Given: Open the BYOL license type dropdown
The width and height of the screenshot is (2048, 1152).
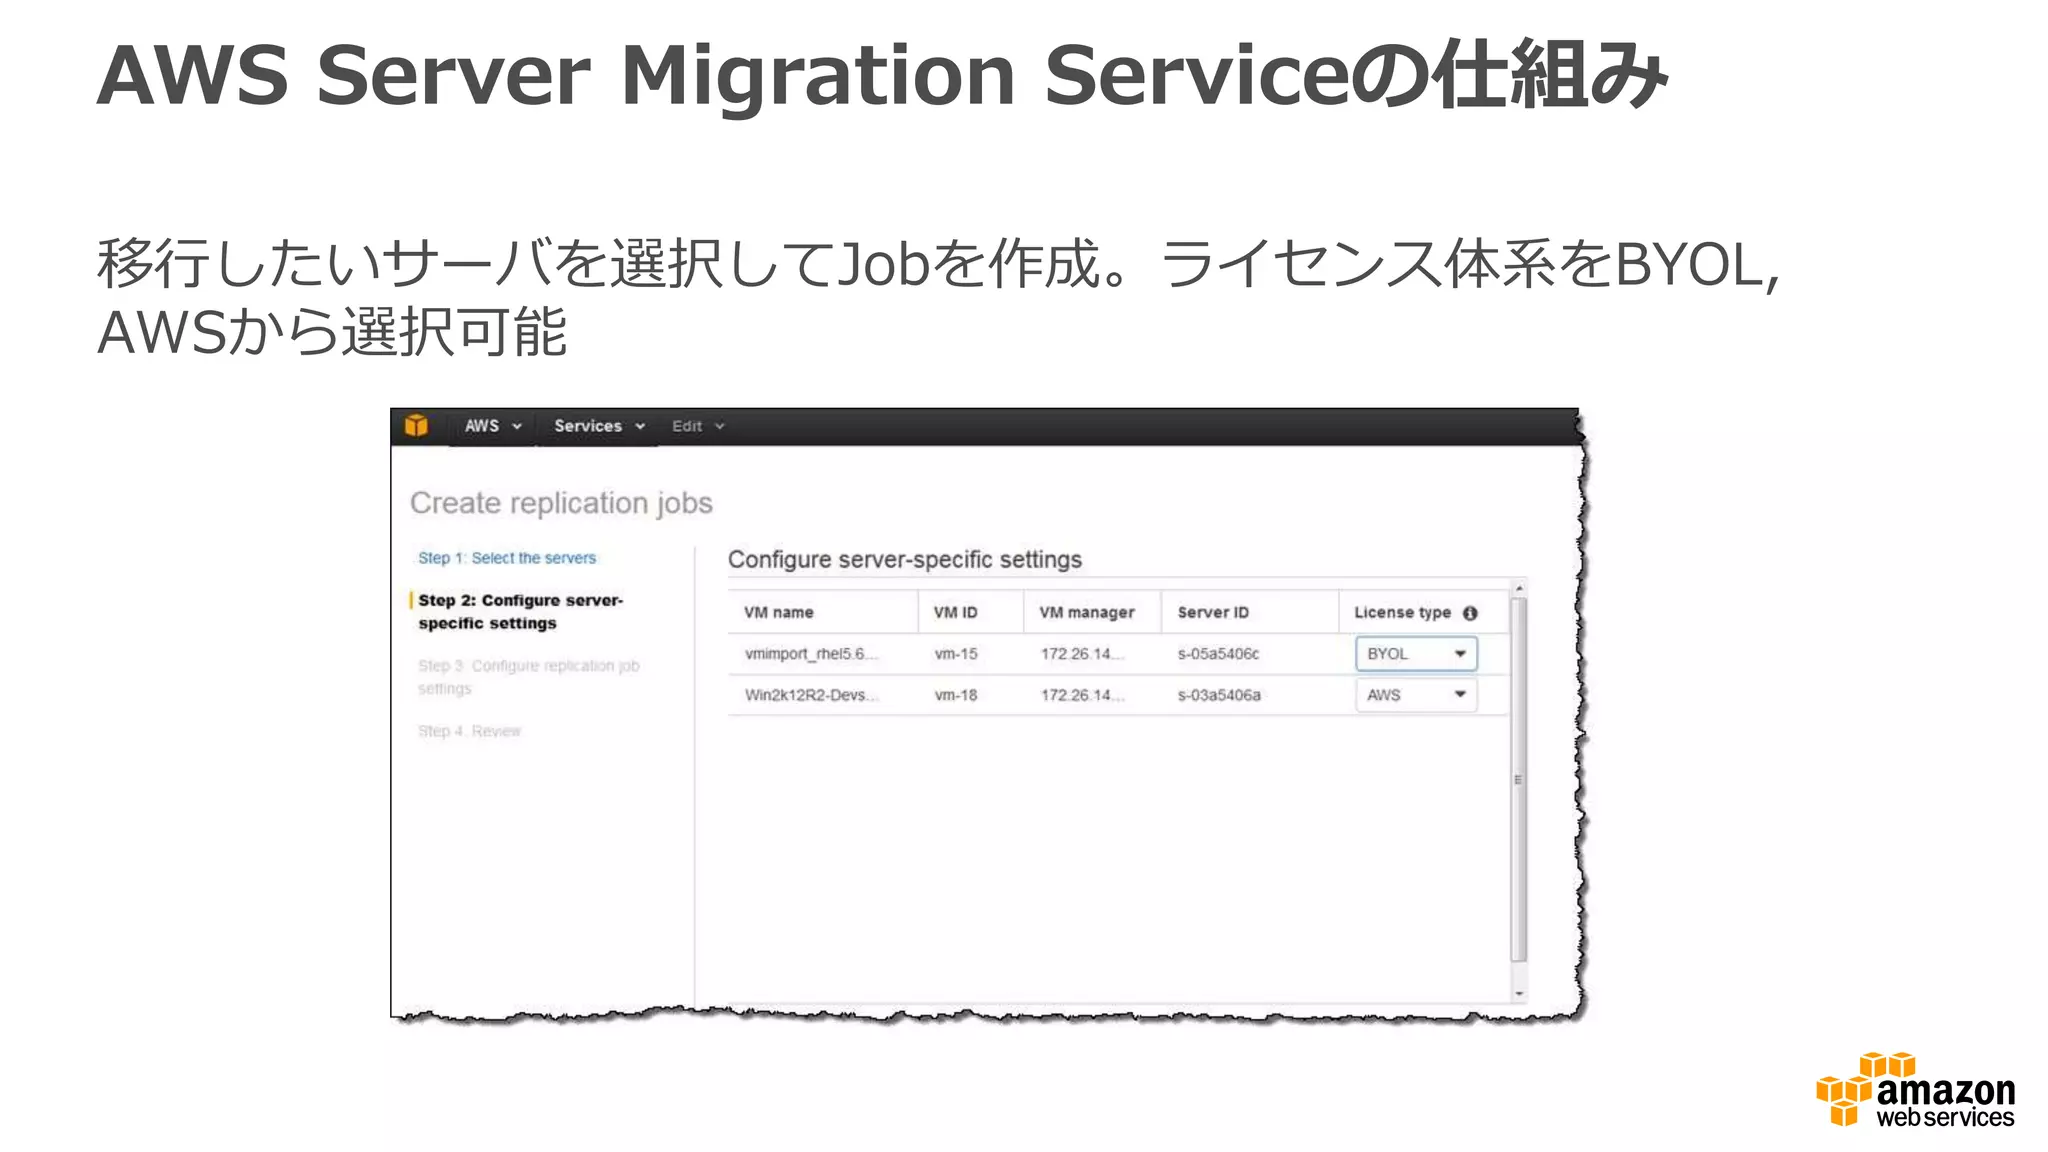Looking at the screenshot, I should point(1416,654).
